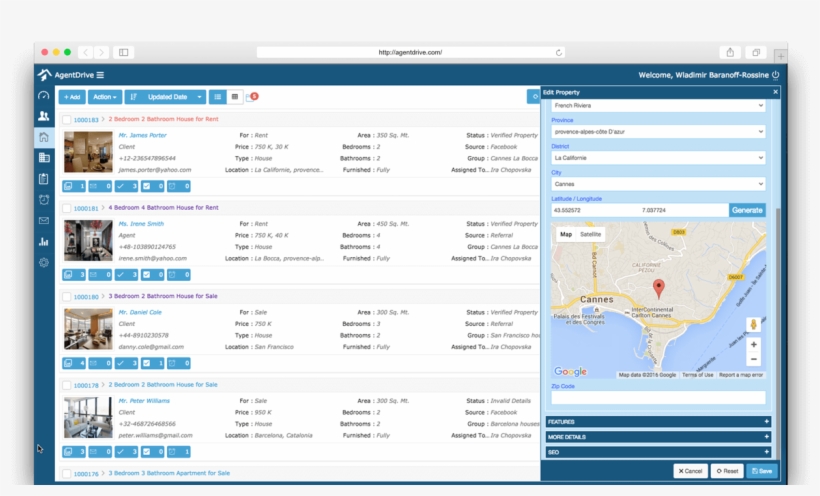This screenshot has height=496, width=820.
Task: Tick the checkbox for listing 1000180
Action: click(x=66, y=297)
